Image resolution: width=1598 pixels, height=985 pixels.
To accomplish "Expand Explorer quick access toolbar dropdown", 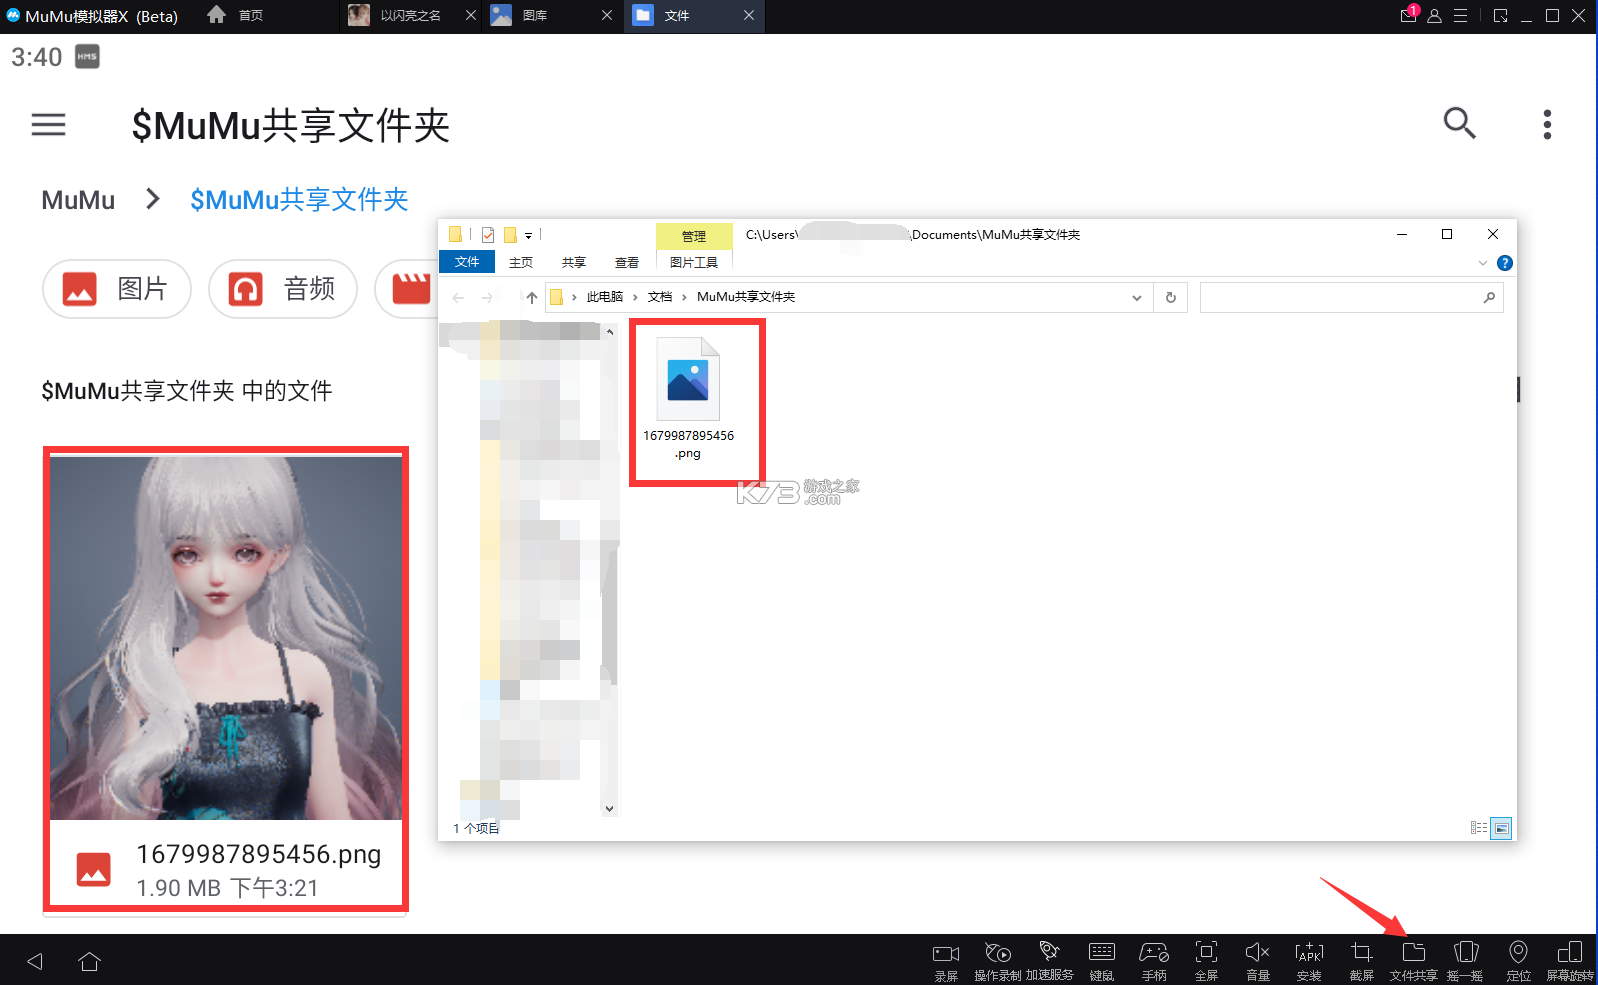I will (528, 236).
